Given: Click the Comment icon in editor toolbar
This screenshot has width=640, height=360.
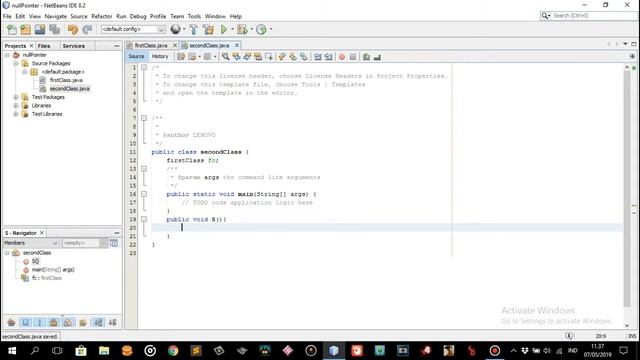Looking at the screenshot, I should click(366, 57).
